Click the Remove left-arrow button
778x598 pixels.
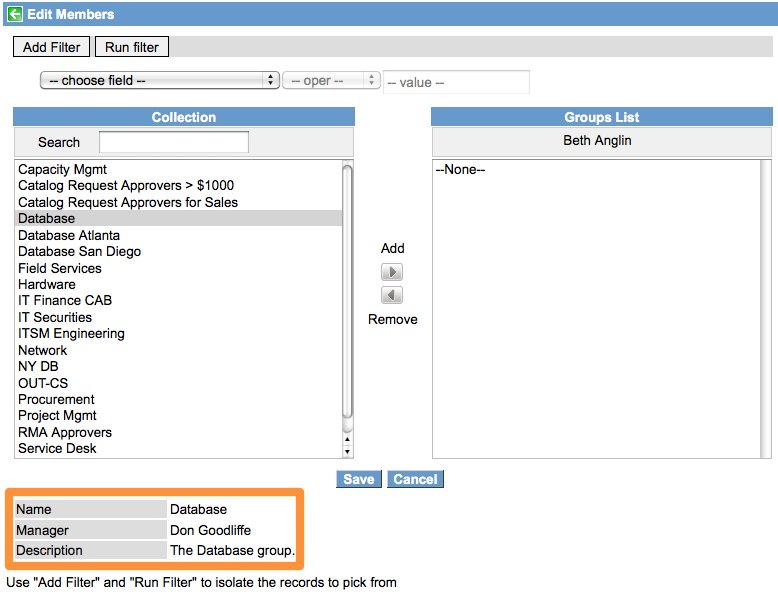point(393,296)
